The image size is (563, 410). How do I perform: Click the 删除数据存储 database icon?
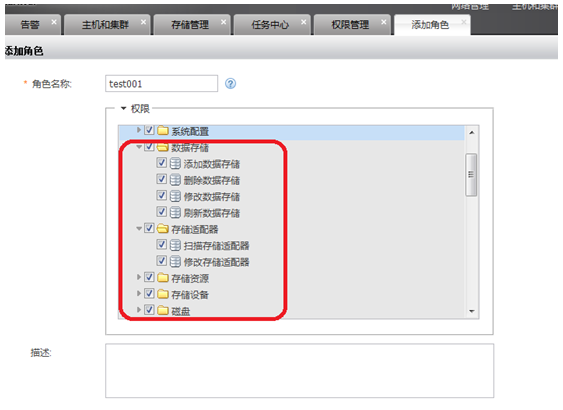175,180
